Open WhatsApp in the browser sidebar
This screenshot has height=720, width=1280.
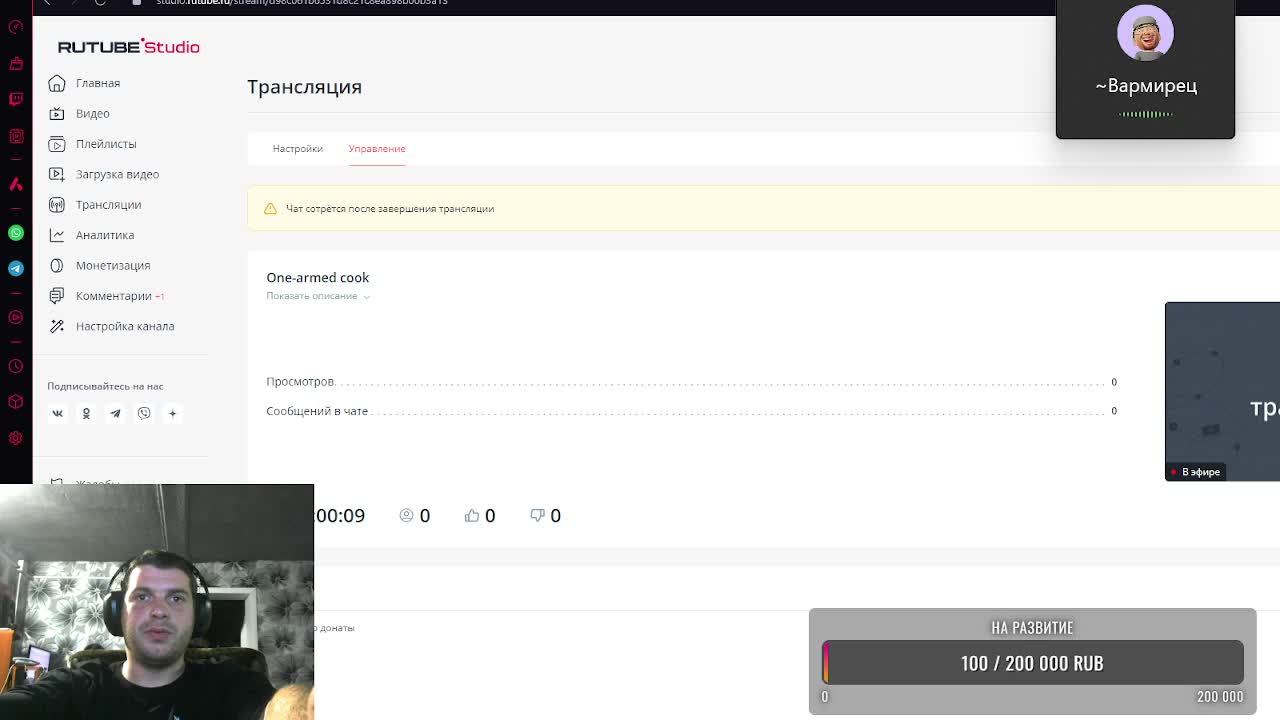point(16,233)
